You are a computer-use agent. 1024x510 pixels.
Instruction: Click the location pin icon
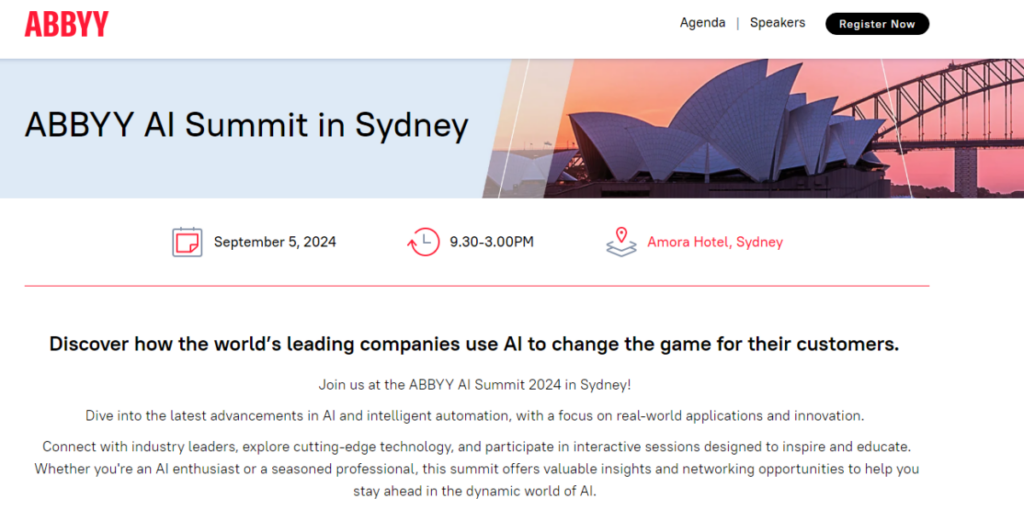click(x=621, y=242)
